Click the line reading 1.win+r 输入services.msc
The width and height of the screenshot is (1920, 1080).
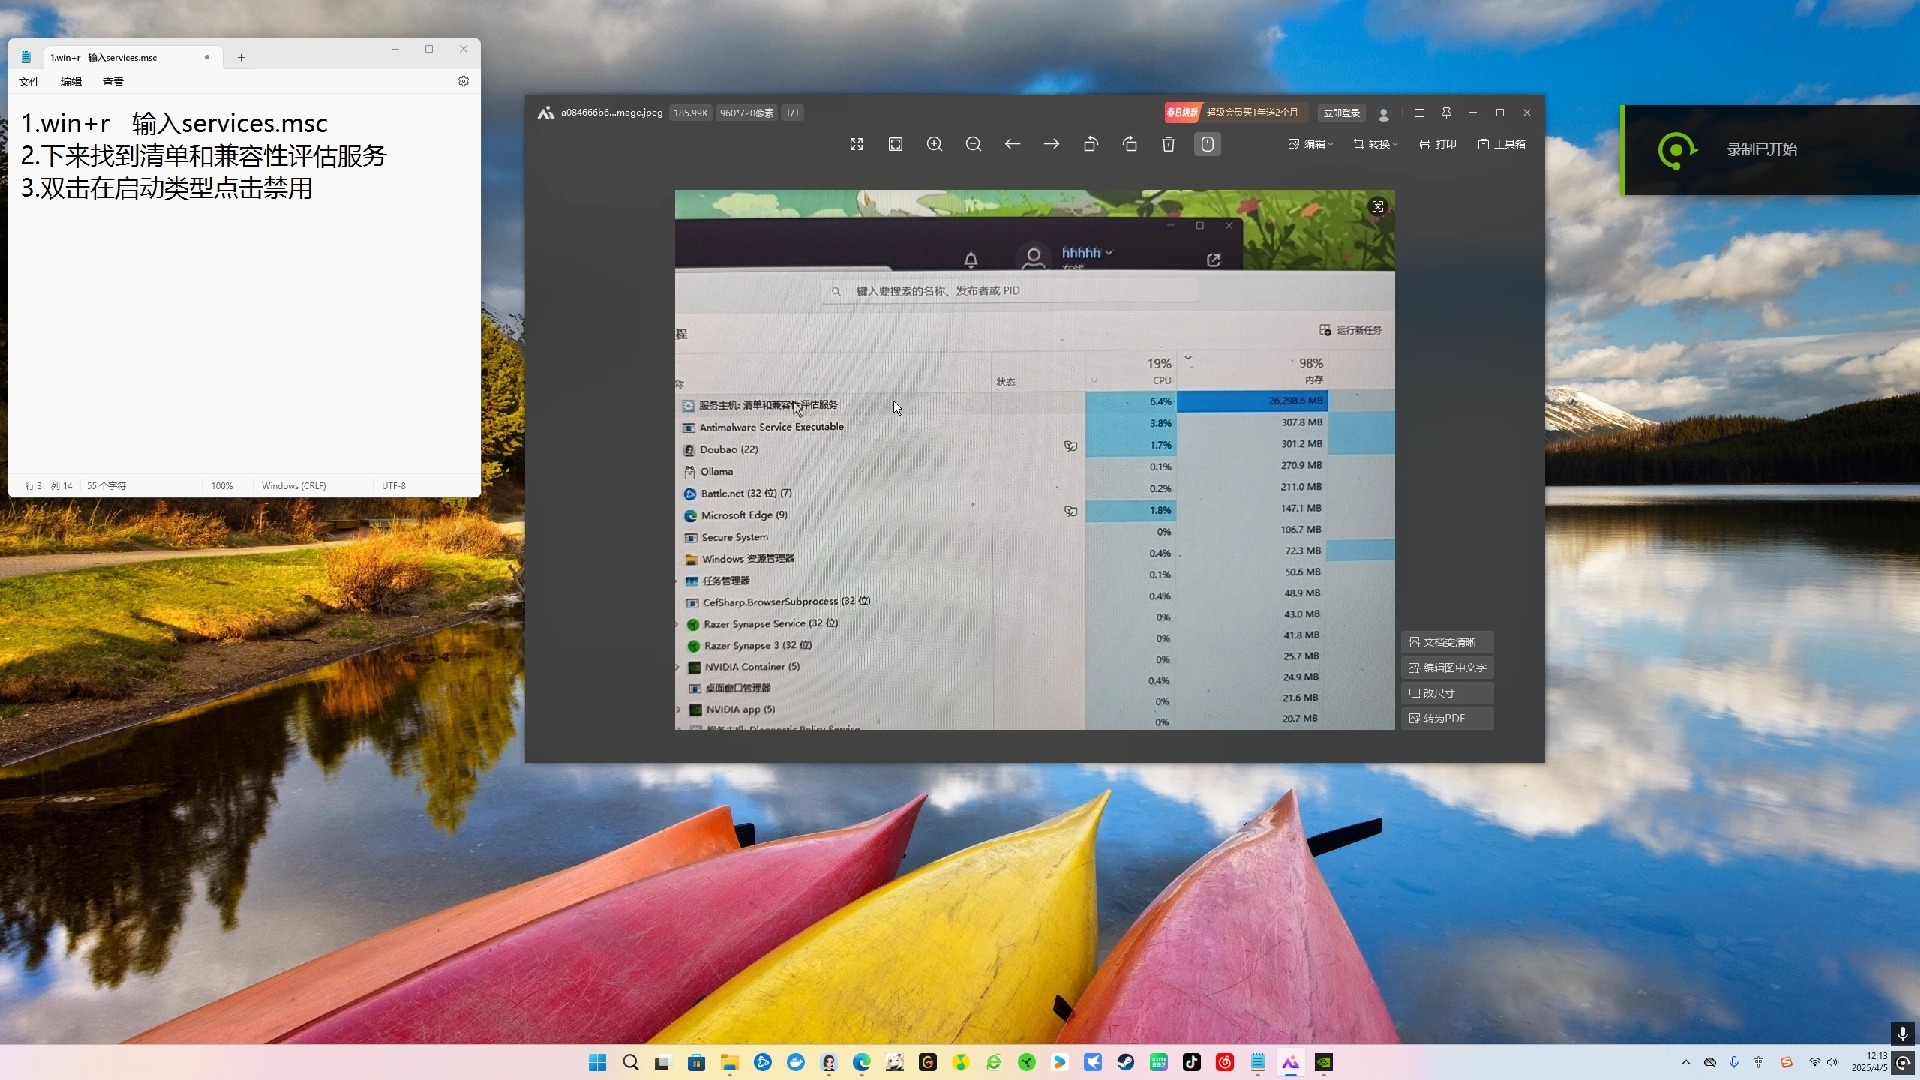pos(174,123)
